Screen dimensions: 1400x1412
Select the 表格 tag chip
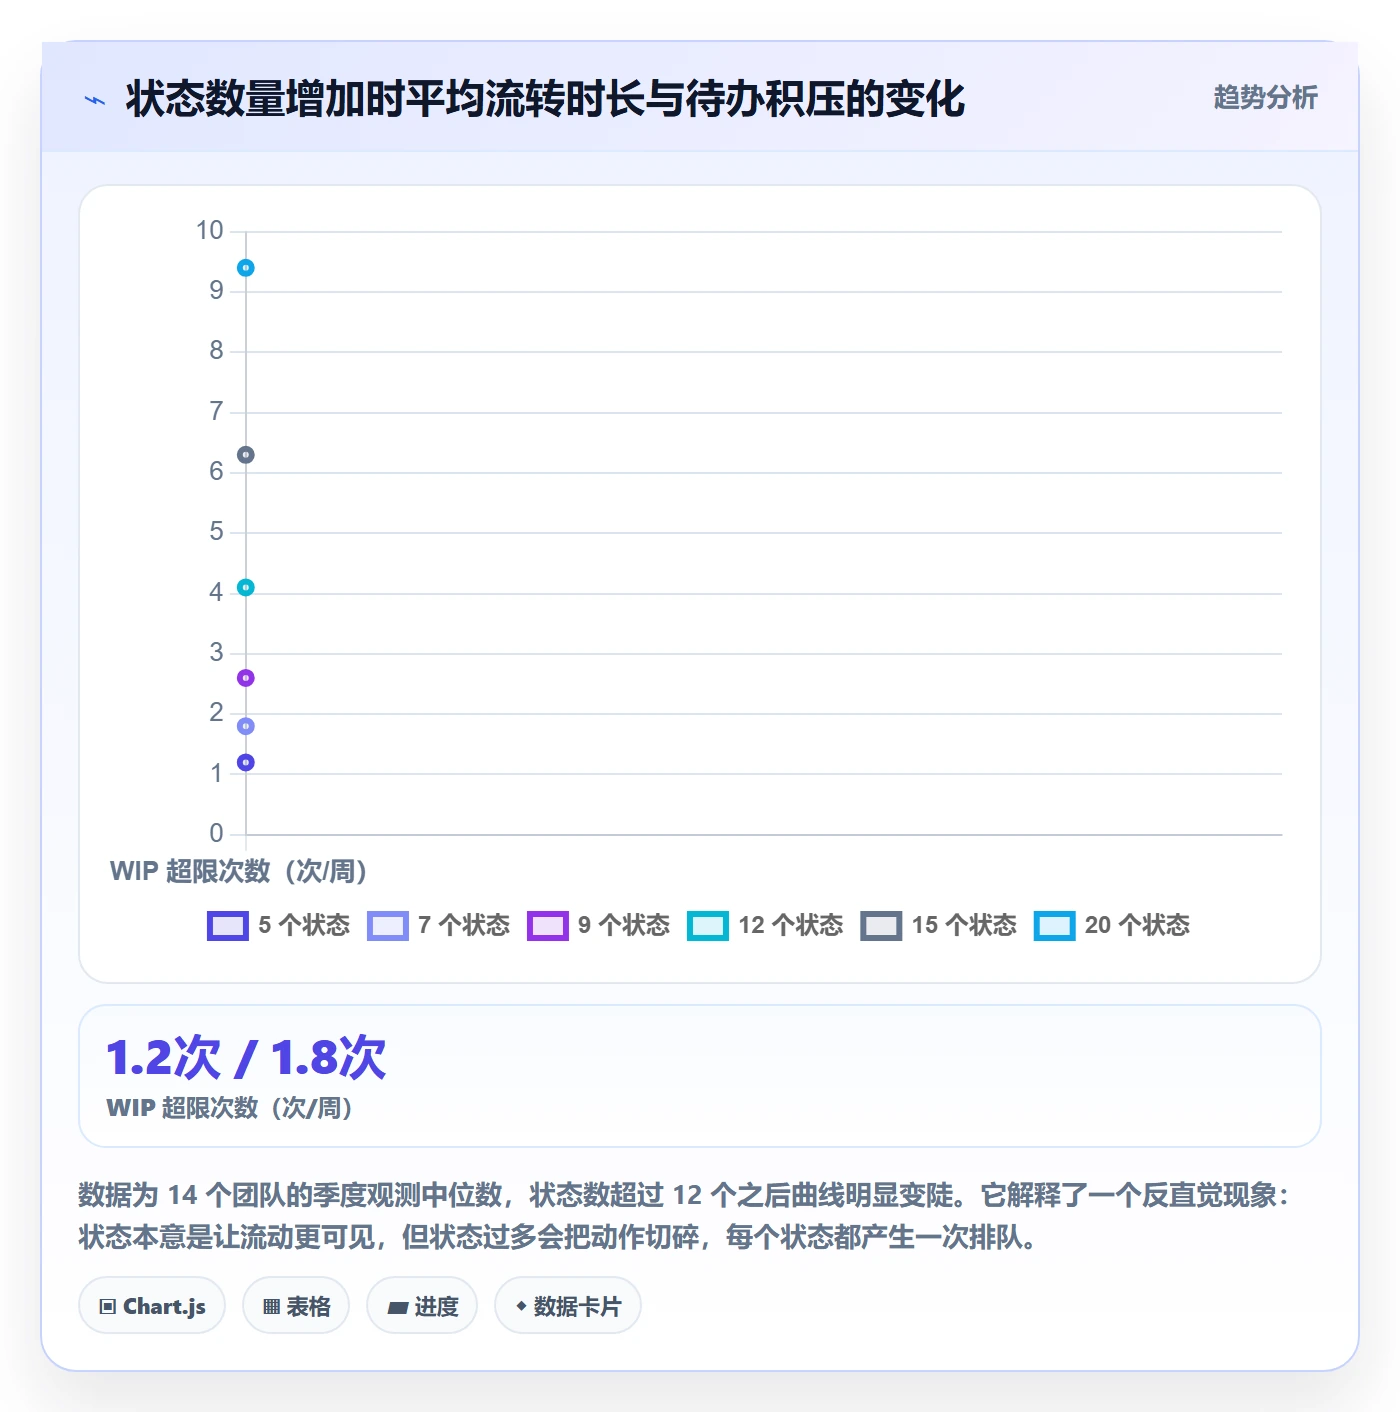(x=296, y=1306)
